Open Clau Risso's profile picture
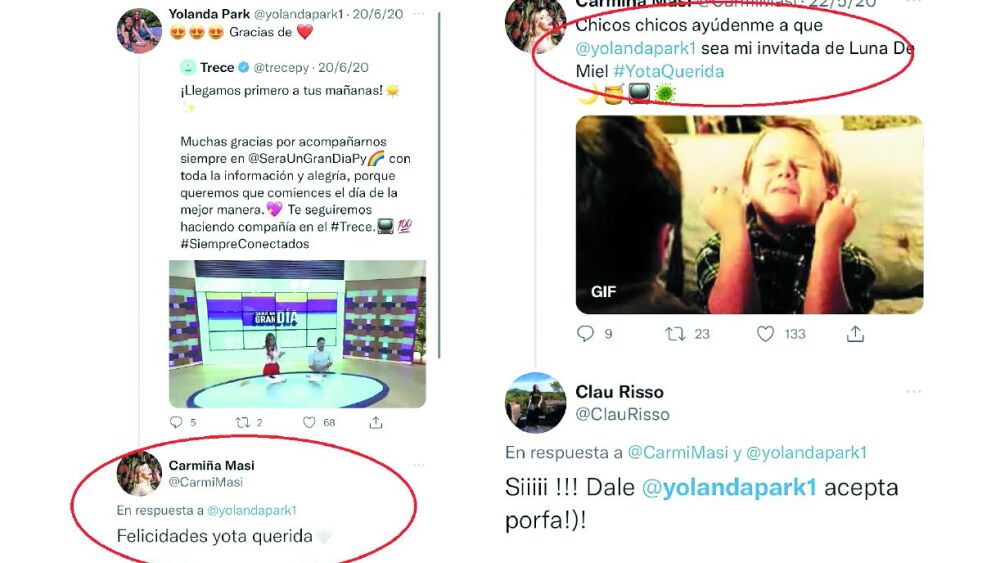The height and width of the screenshot is (563, 1000). [535, 402]
